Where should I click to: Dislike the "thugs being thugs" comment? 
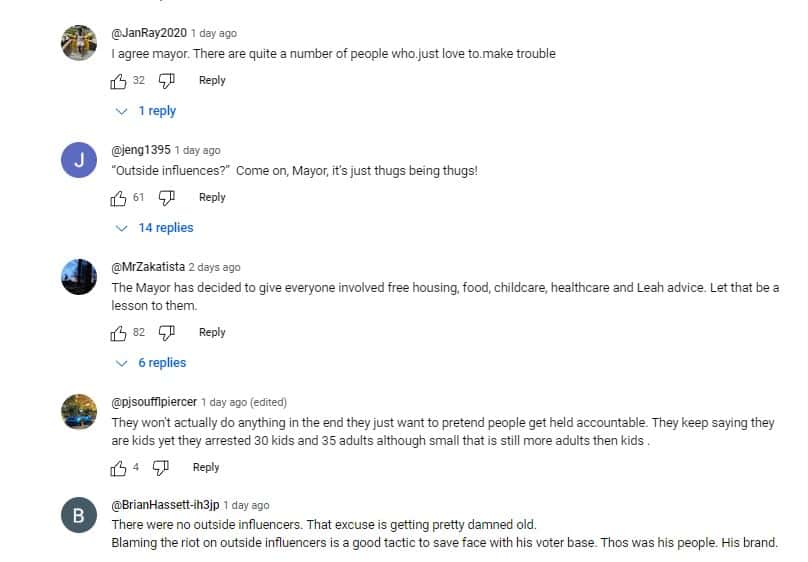click(167, 198)
